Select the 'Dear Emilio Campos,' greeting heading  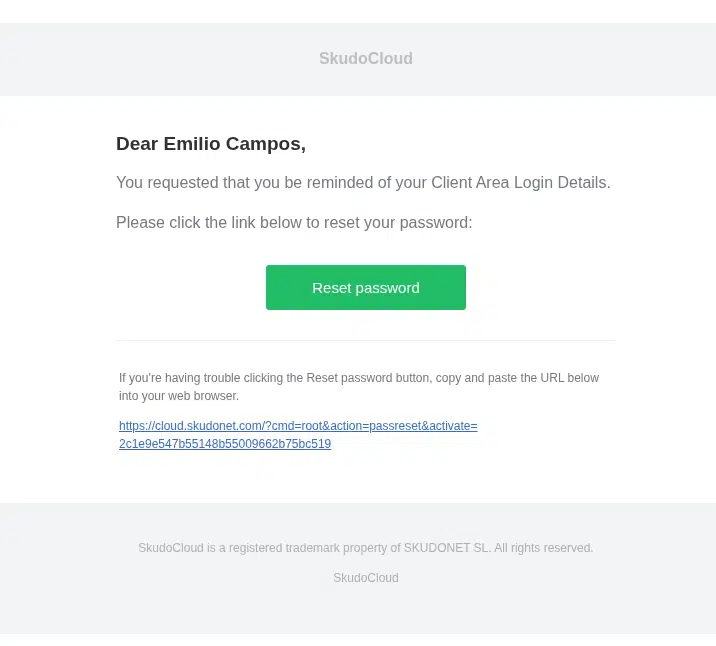click(211, 143)
